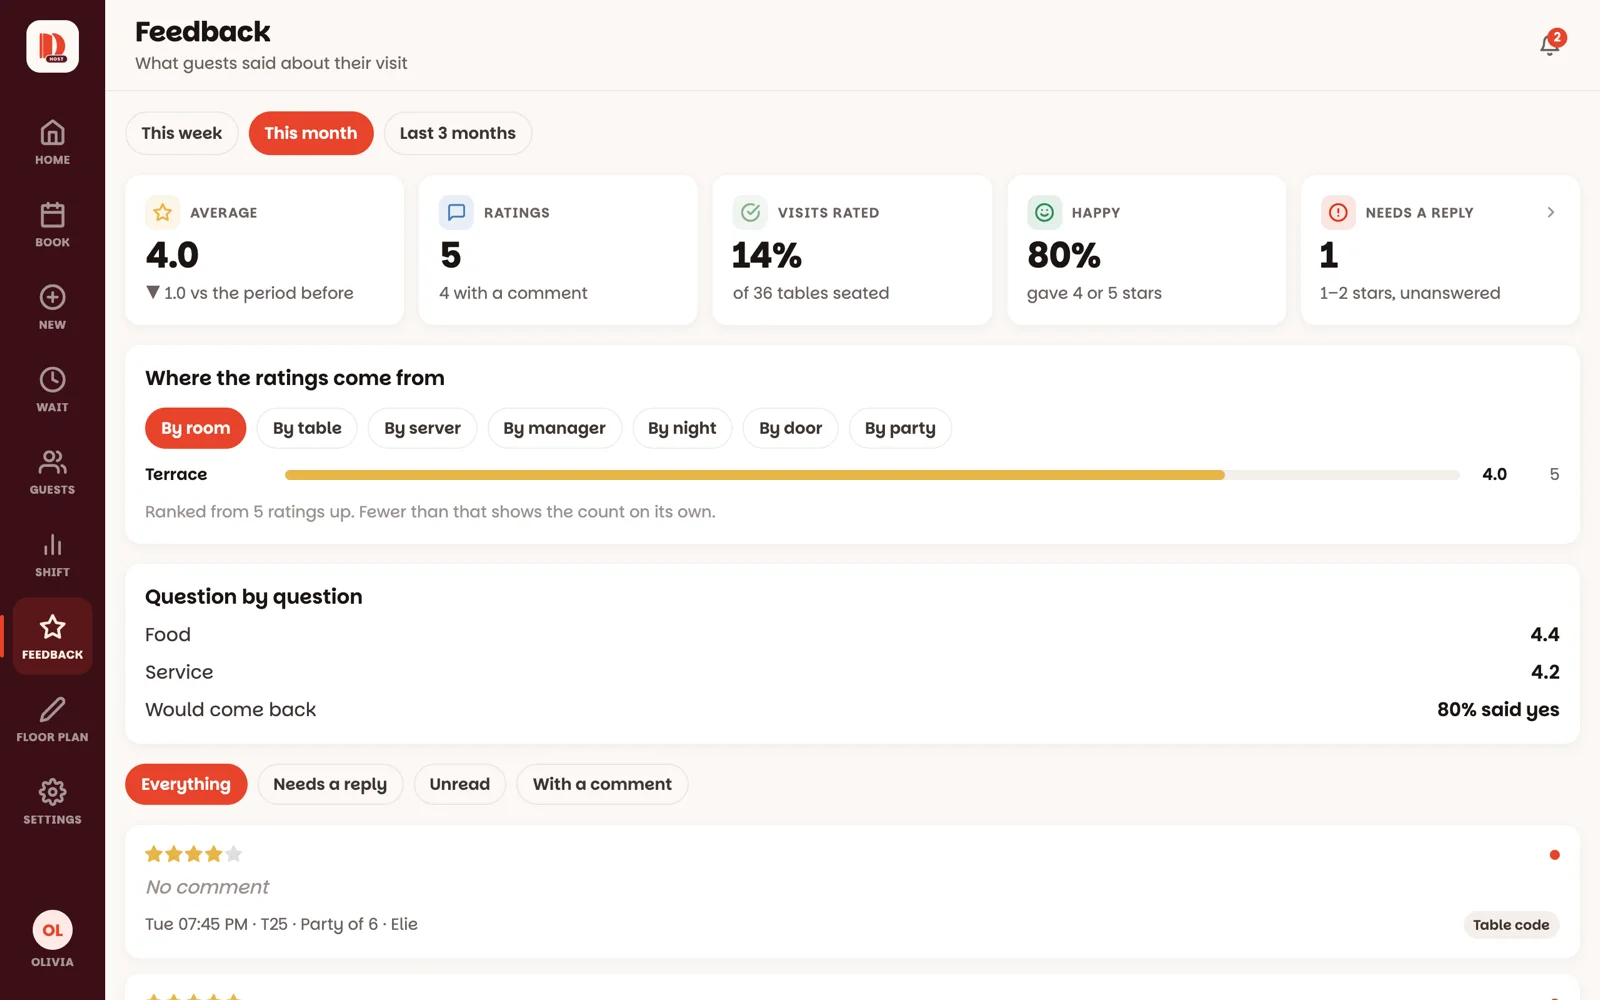1600x1000 pixels.
Task: Switch breakdown to By table
Action: tap(307, 428)
